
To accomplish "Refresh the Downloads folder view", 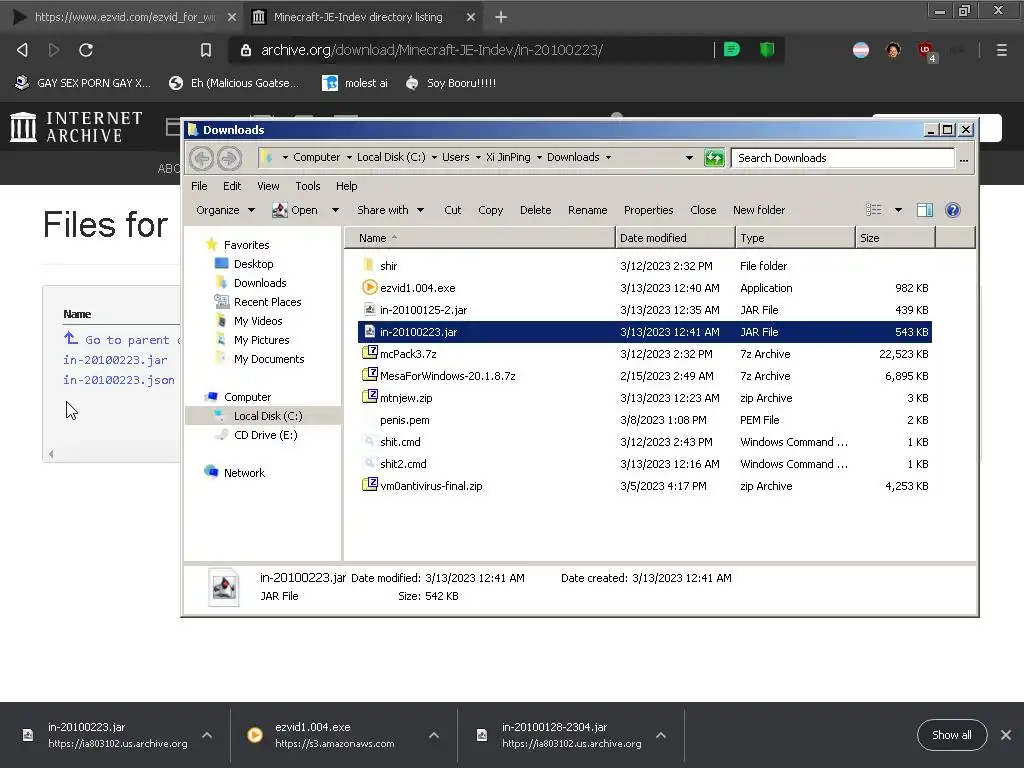I will [714, 157].
